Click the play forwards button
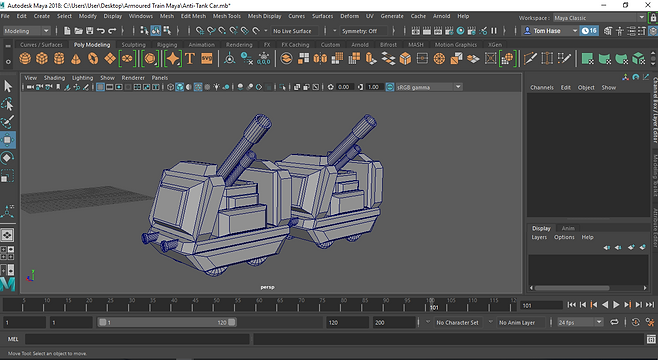The height and width of the screenshot is (360, 658). [616, 305]
